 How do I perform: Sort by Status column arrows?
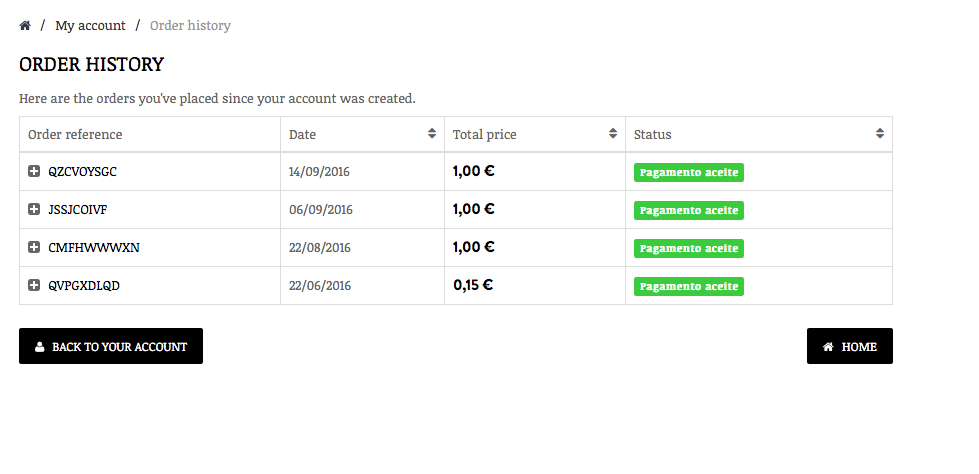880,134
